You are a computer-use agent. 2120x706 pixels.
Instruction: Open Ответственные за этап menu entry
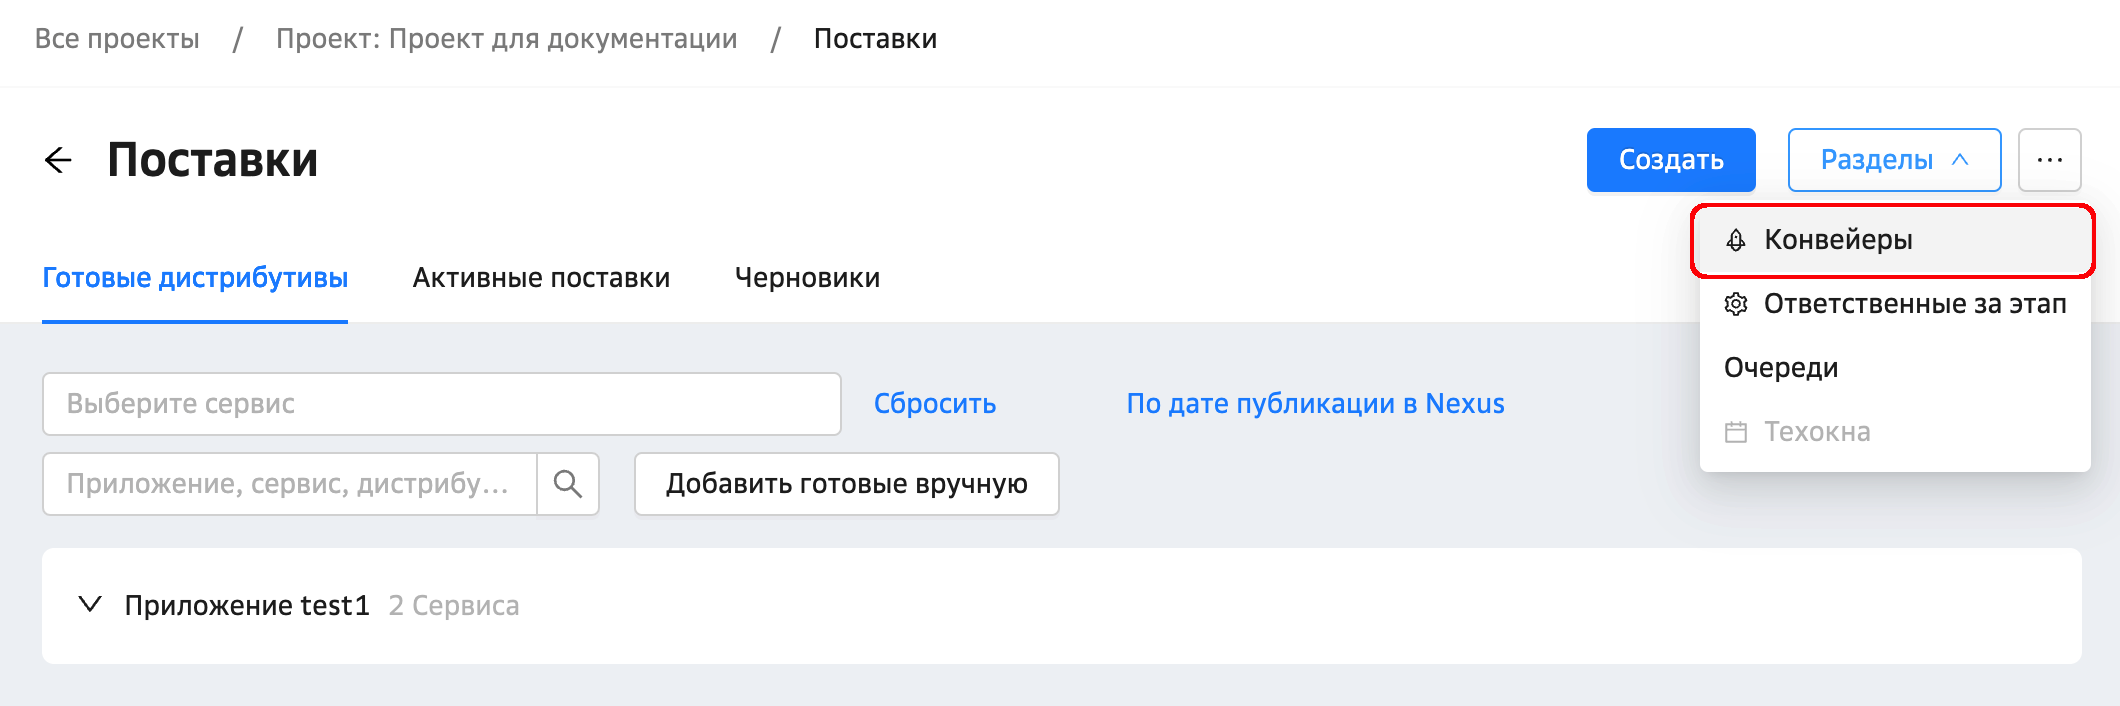[x=1913, y=304]
